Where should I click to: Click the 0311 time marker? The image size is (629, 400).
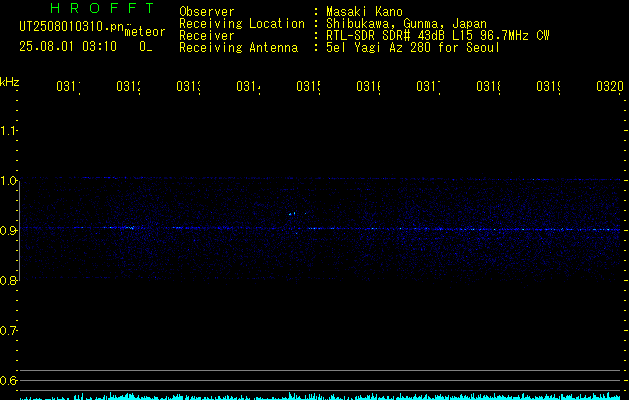(68, 86)
